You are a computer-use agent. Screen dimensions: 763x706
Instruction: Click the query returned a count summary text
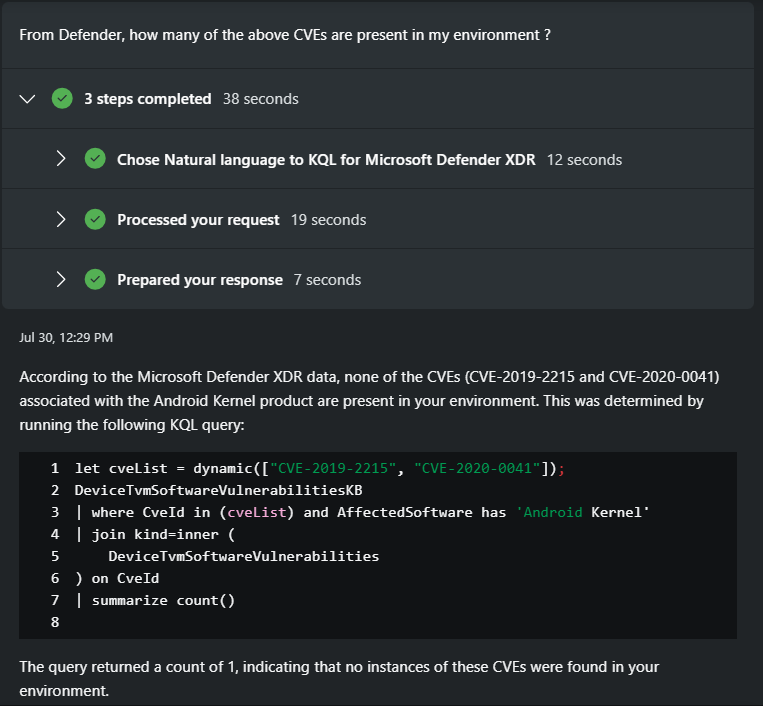click(x=340, y=678)
